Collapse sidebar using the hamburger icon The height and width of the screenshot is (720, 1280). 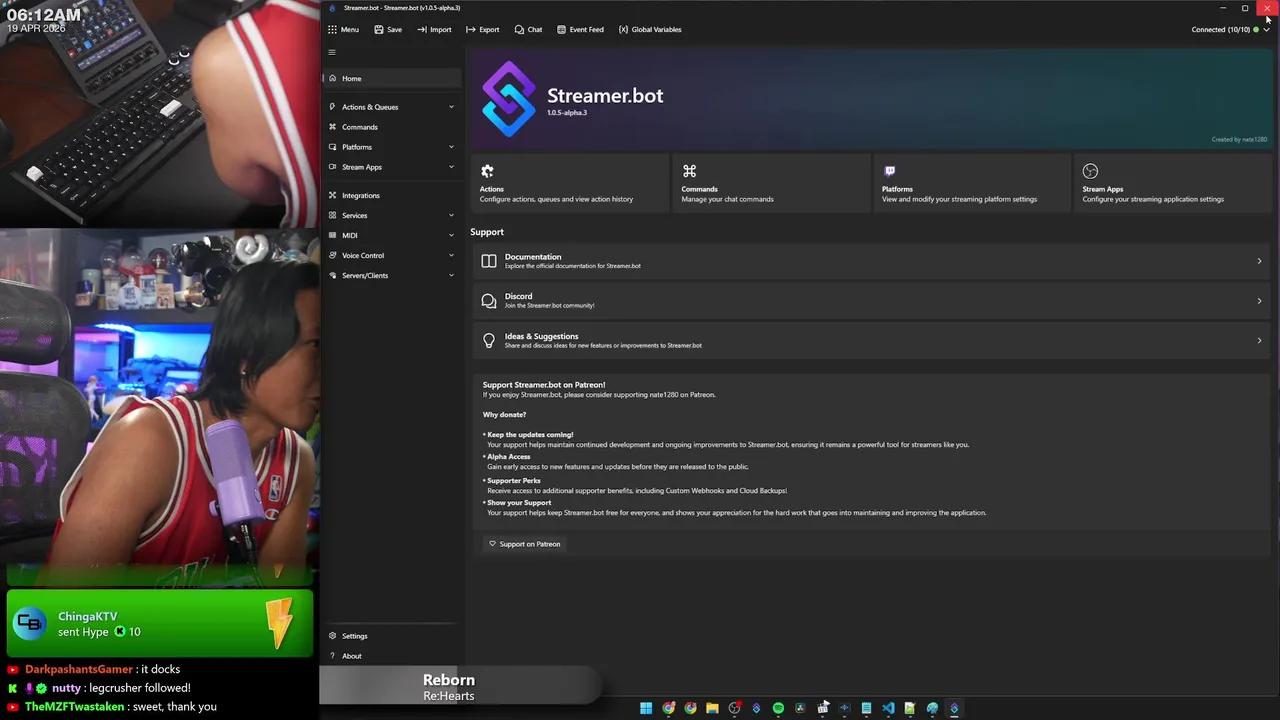coord(332,52)
